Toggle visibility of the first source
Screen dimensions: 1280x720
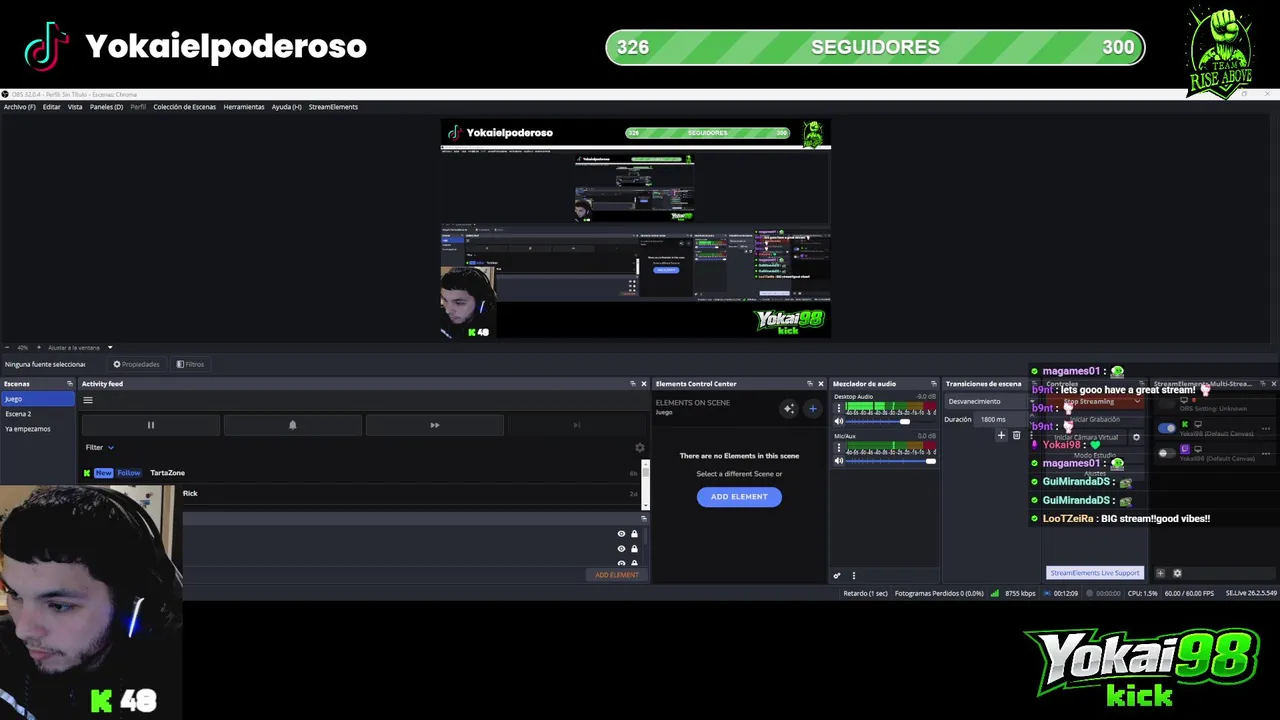[x=621, y=534]
